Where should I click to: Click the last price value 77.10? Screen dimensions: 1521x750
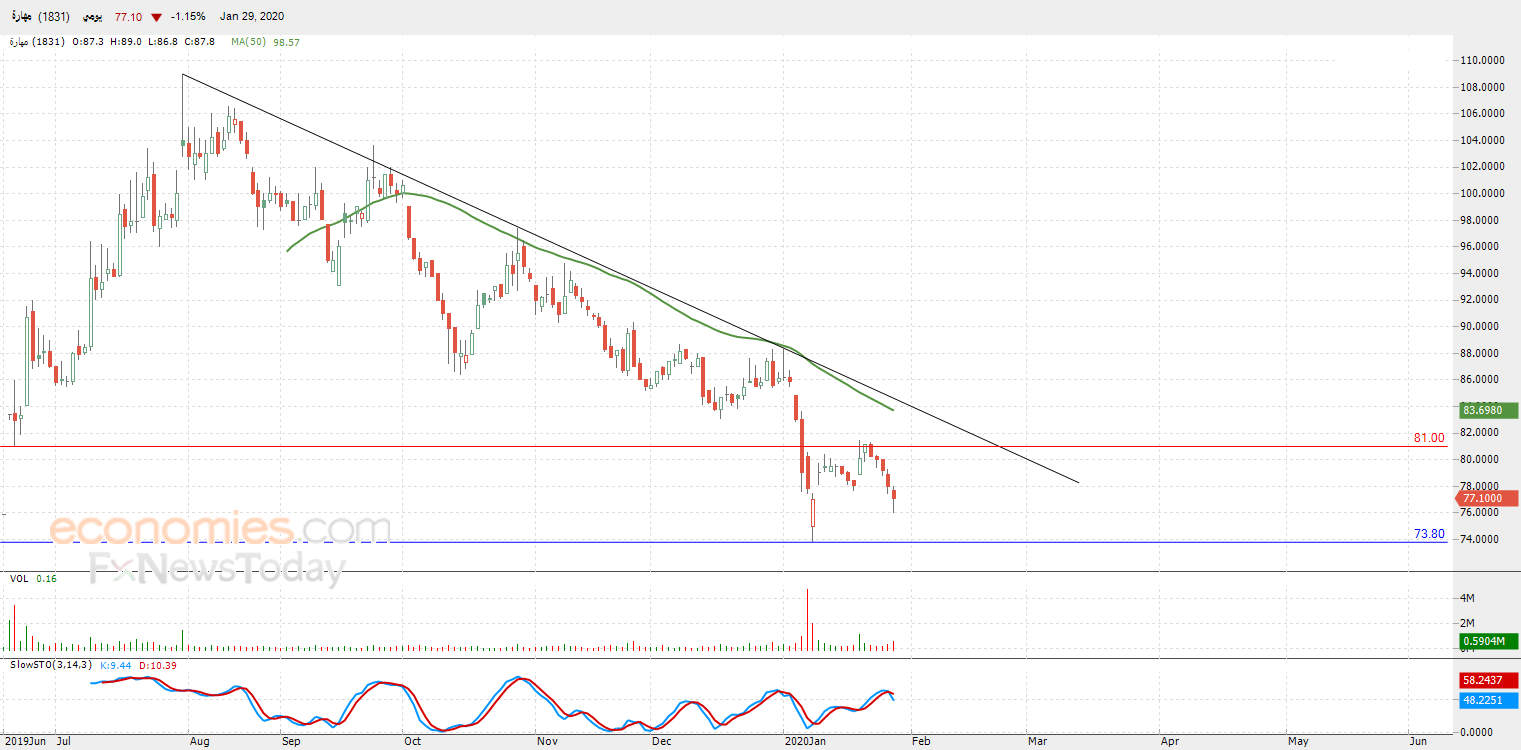[x=129, y=17]
